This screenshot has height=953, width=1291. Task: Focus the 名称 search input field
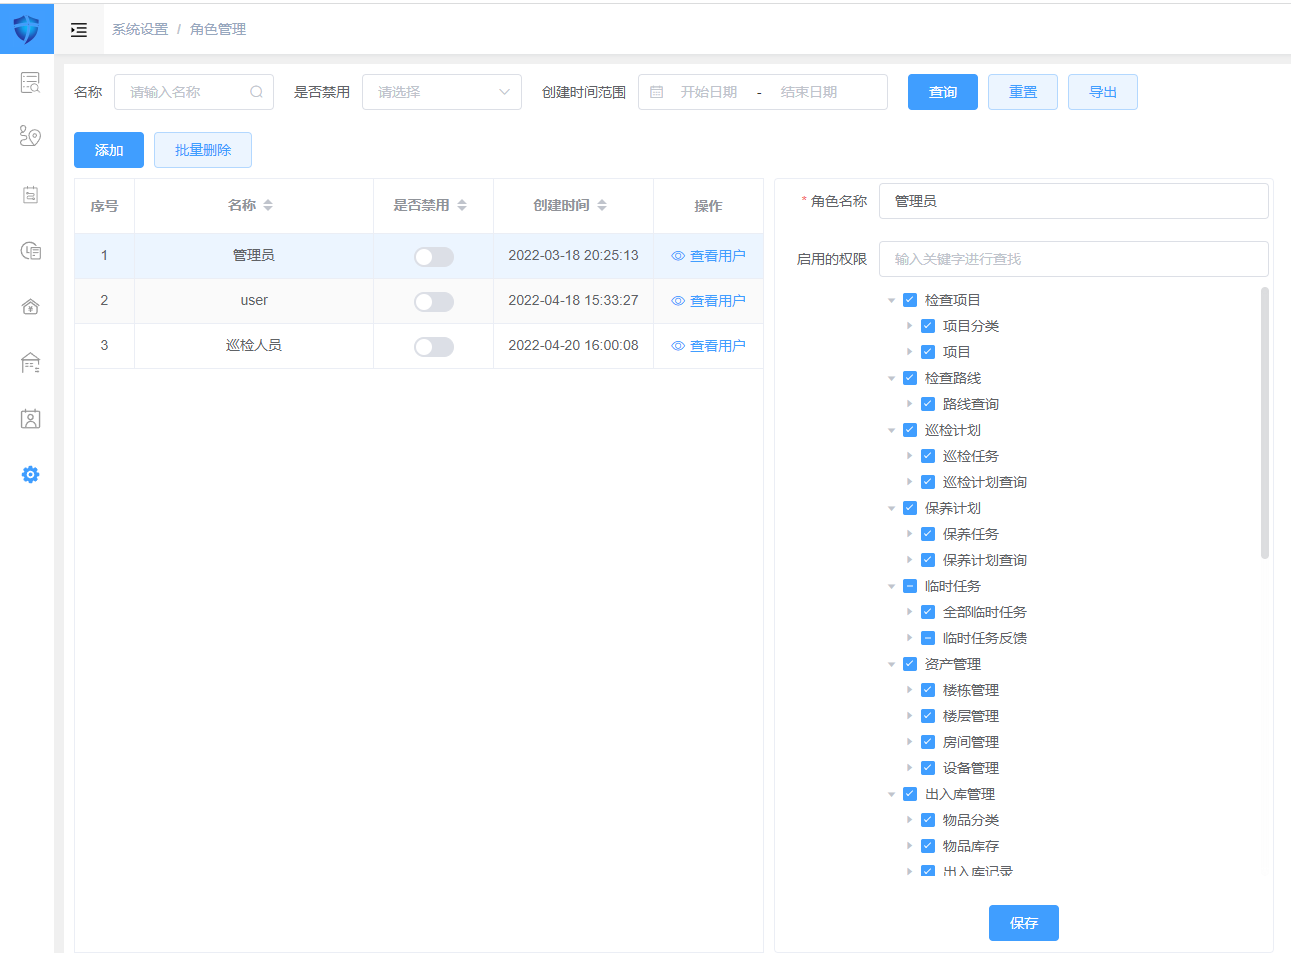(x=194, y=92)
